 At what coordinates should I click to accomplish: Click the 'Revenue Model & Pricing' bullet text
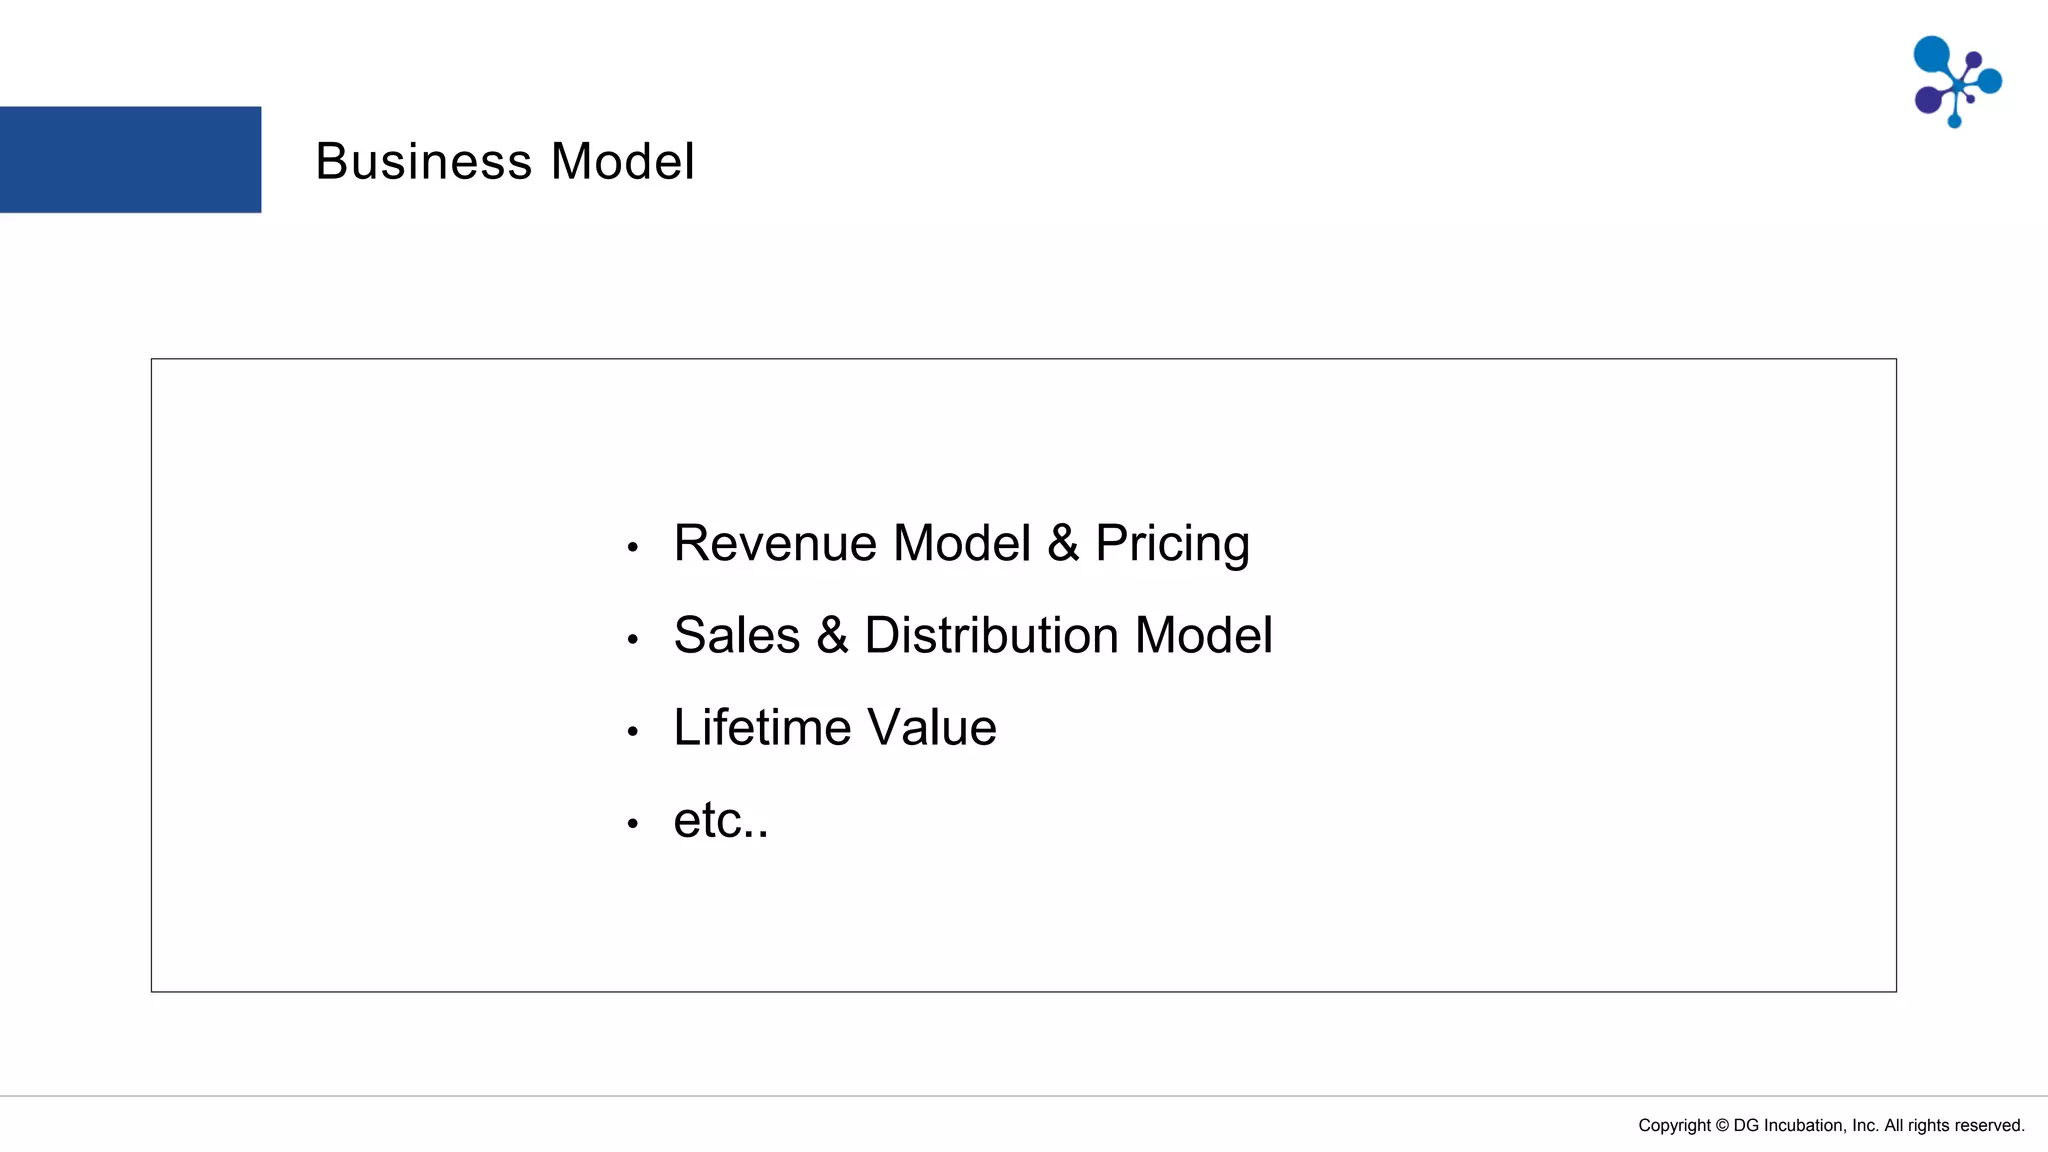pyautogui.click(x=961, y=543)
